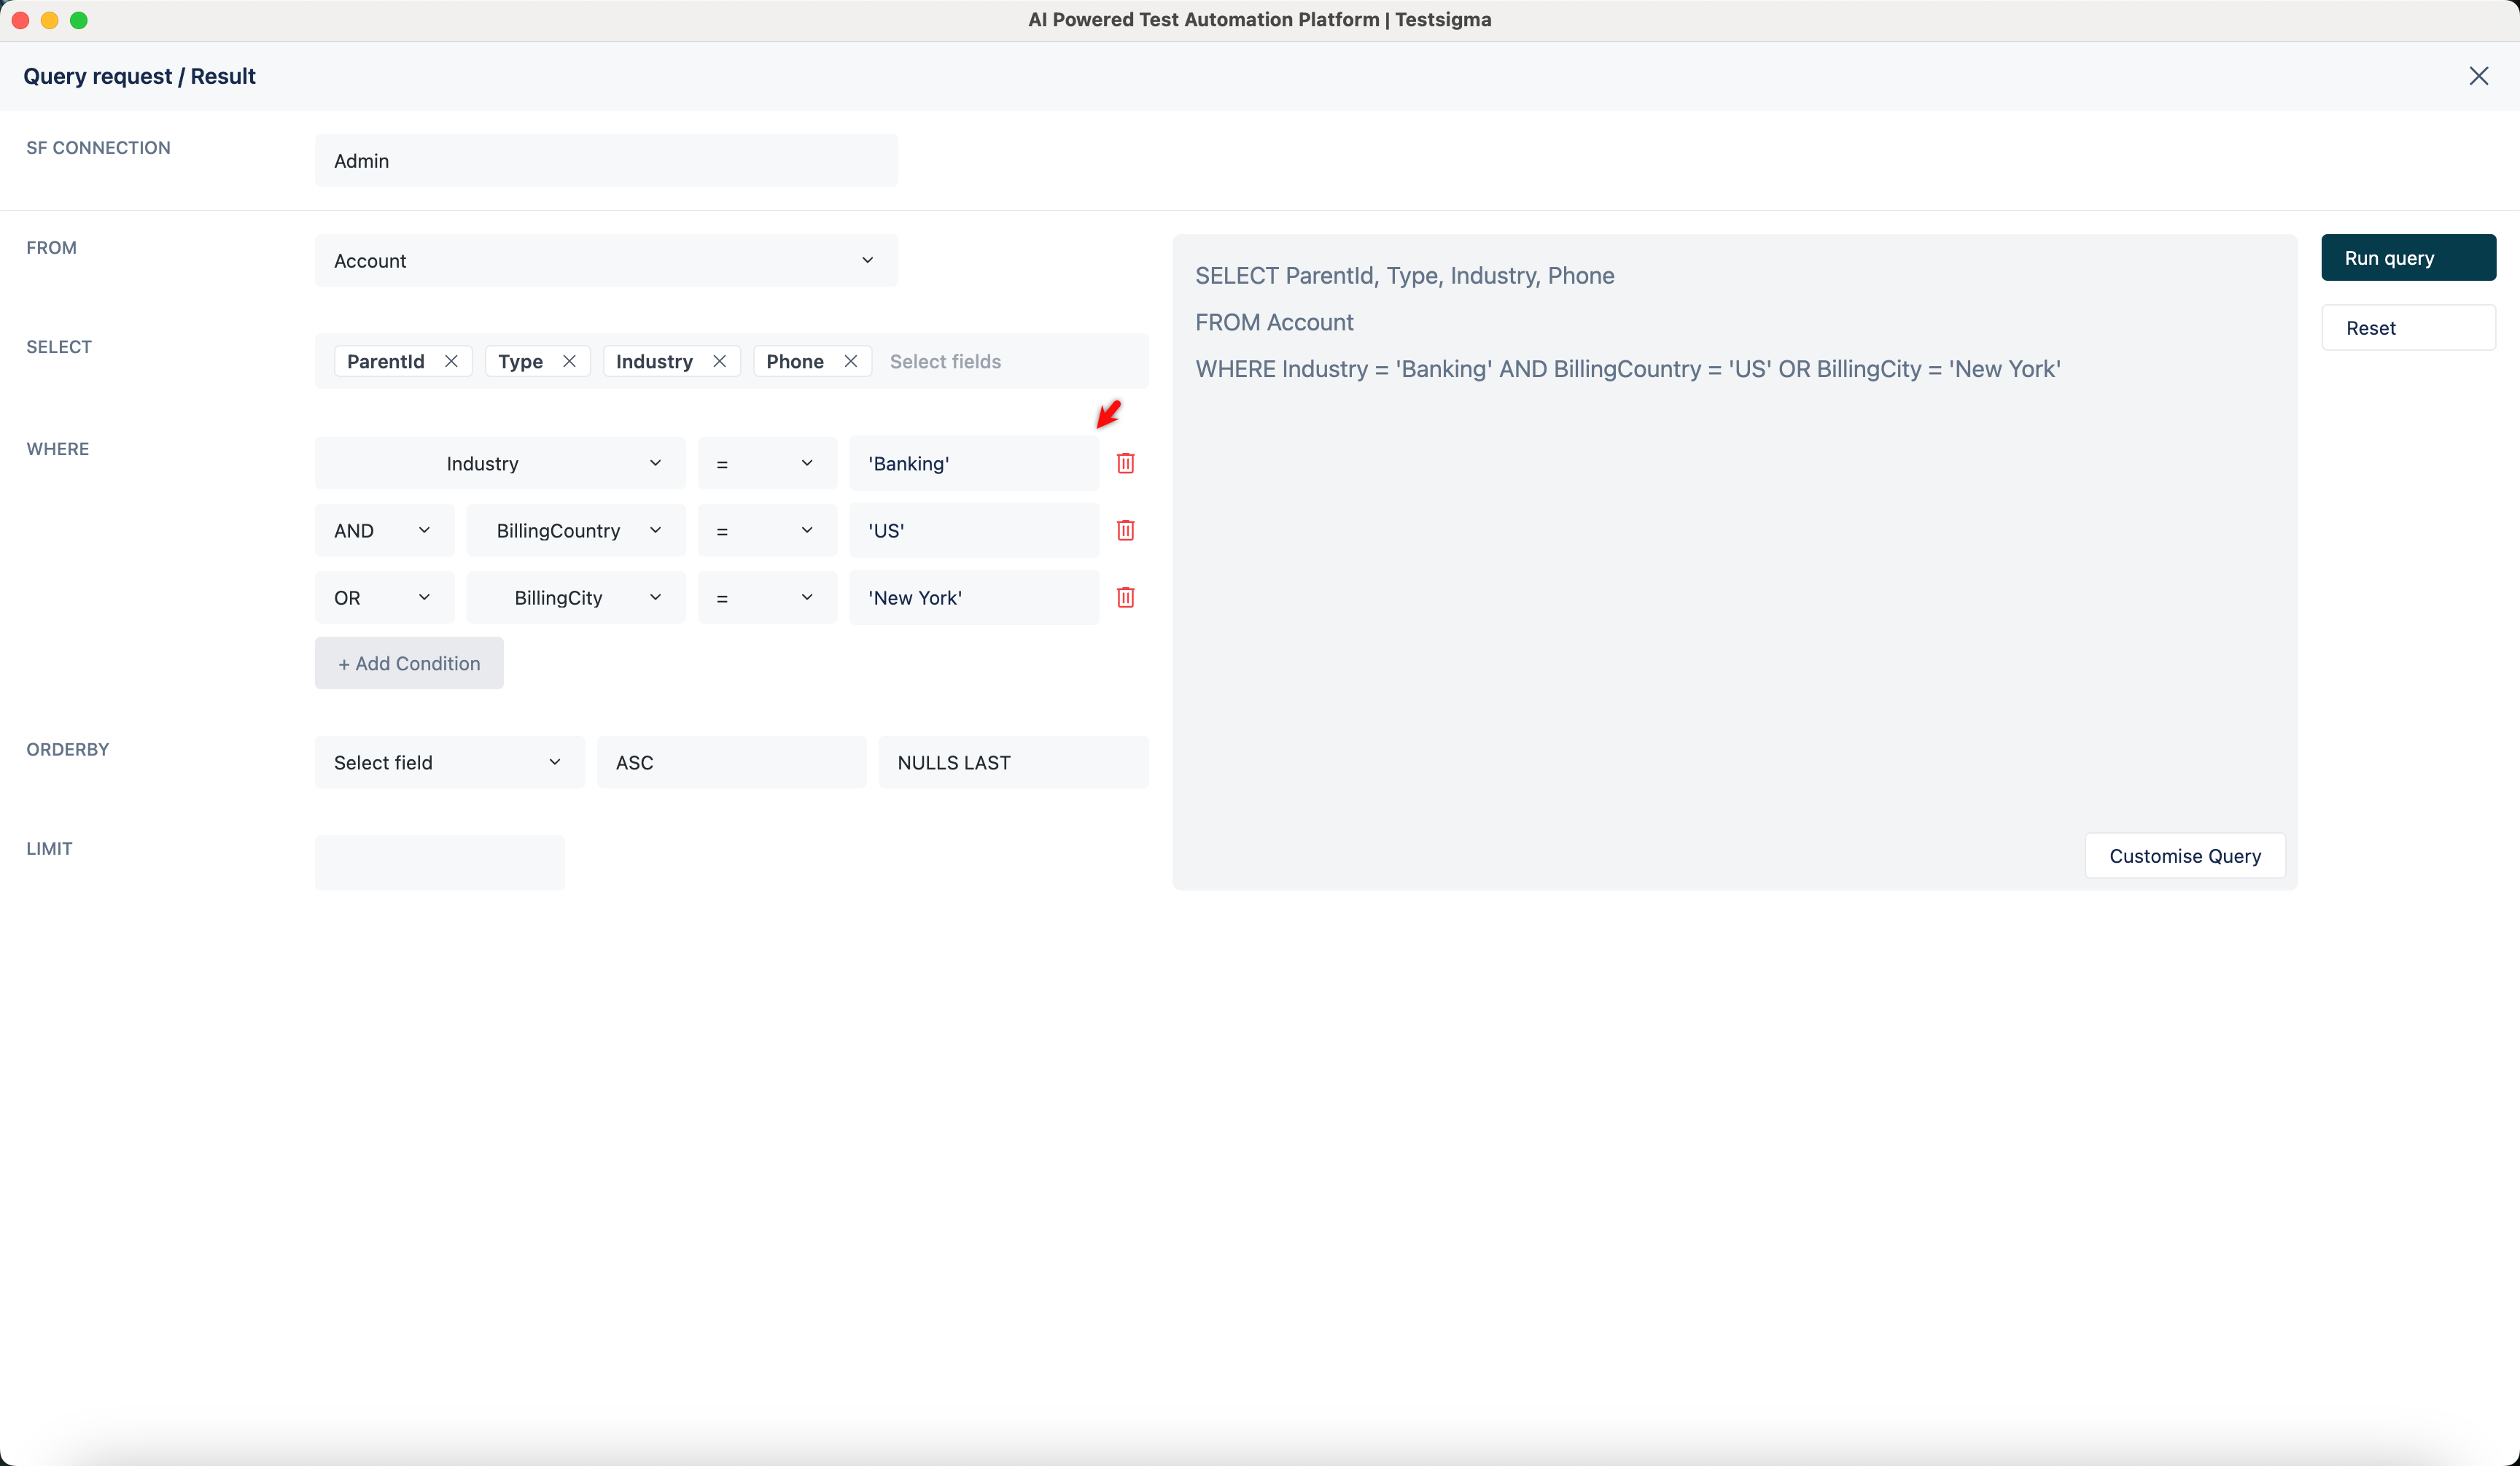Click the LIMIT input field

point(438,862)
